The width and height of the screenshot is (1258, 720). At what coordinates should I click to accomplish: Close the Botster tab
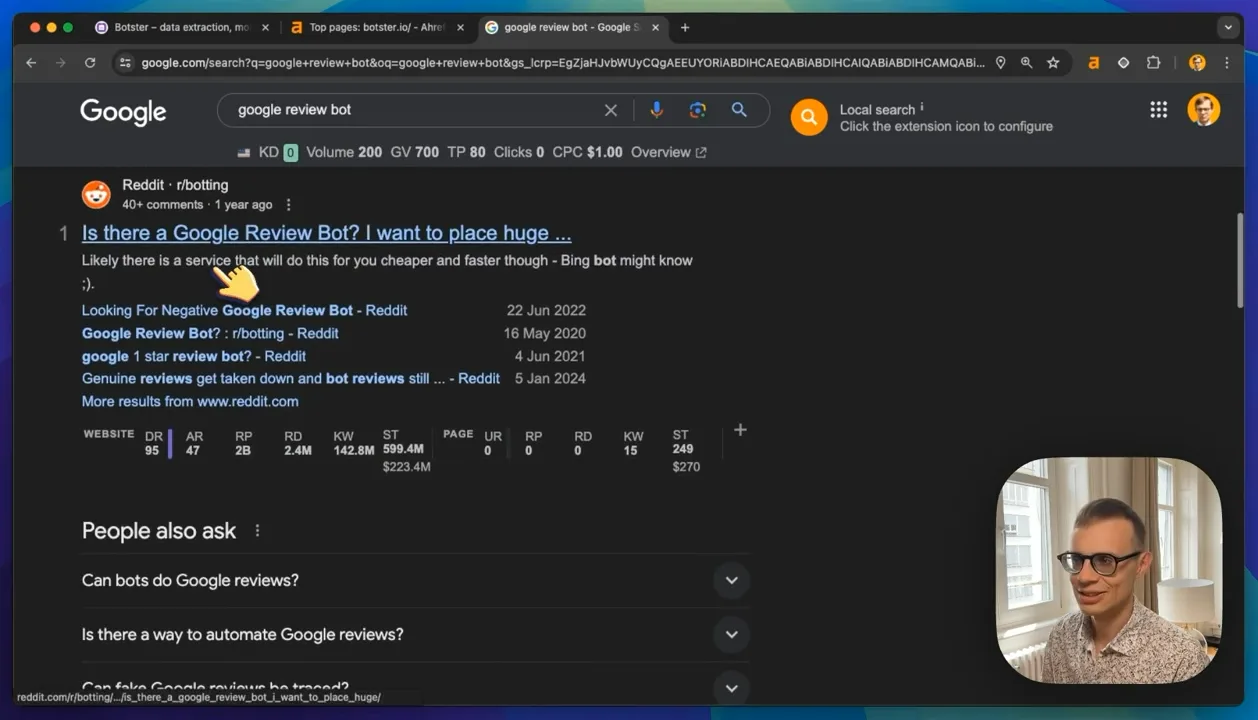265,28
